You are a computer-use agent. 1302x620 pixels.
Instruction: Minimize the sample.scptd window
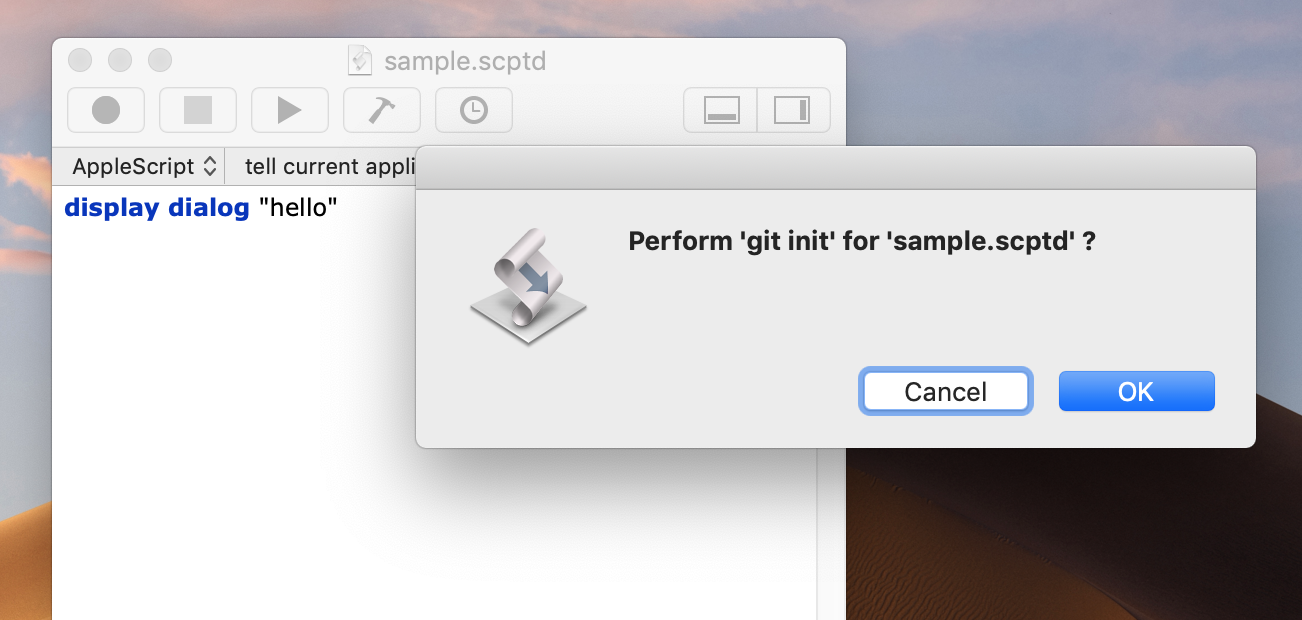120,60
